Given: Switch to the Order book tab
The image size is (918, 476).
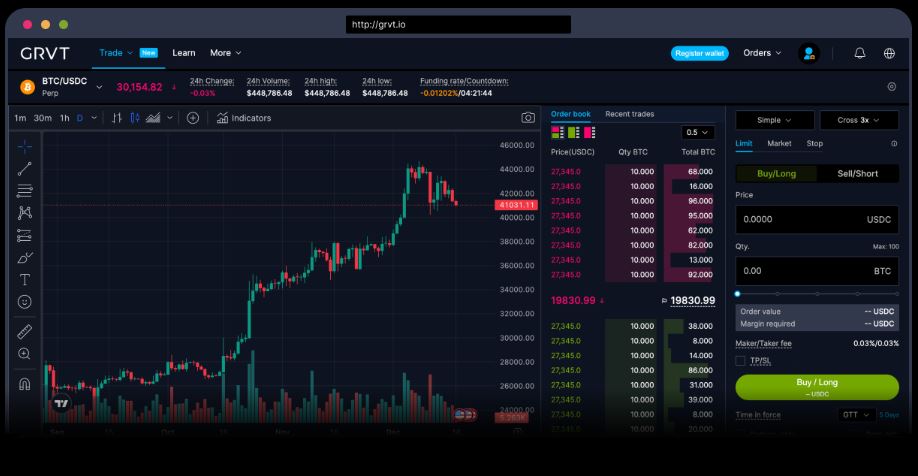Looking at the screenshot, I should (x=571, y=114).
